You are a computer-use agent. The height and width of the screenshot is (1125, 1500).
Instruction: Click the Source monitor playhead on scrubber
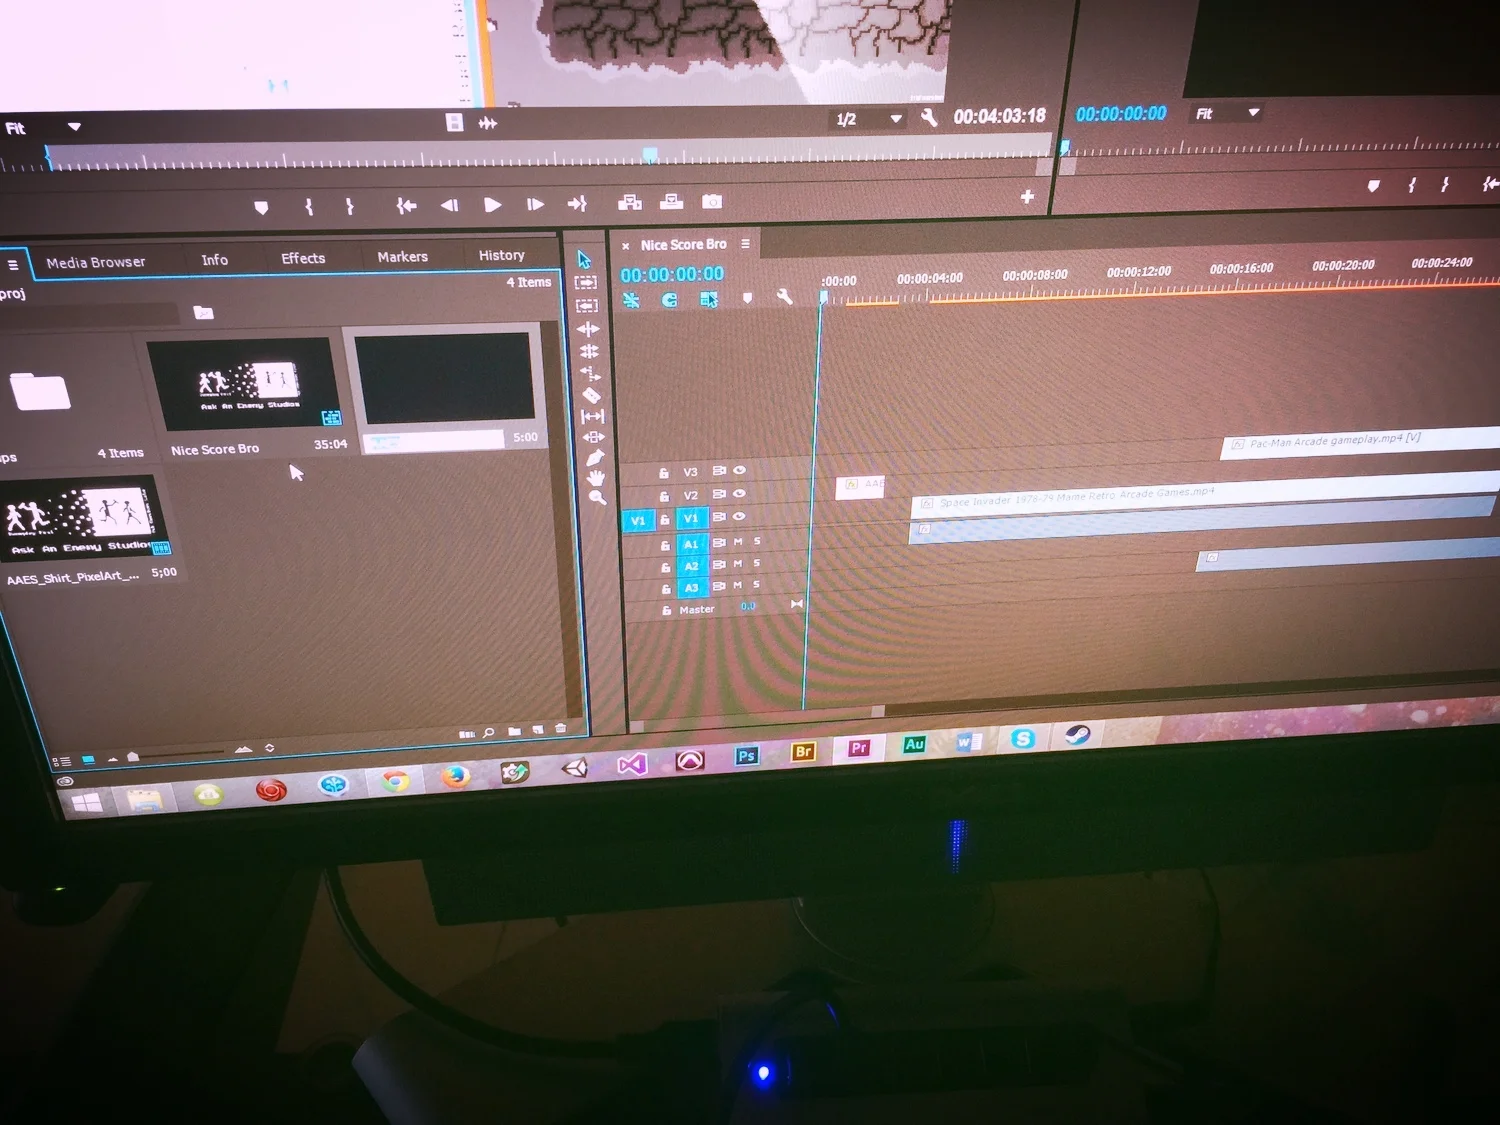pos(650,154)
